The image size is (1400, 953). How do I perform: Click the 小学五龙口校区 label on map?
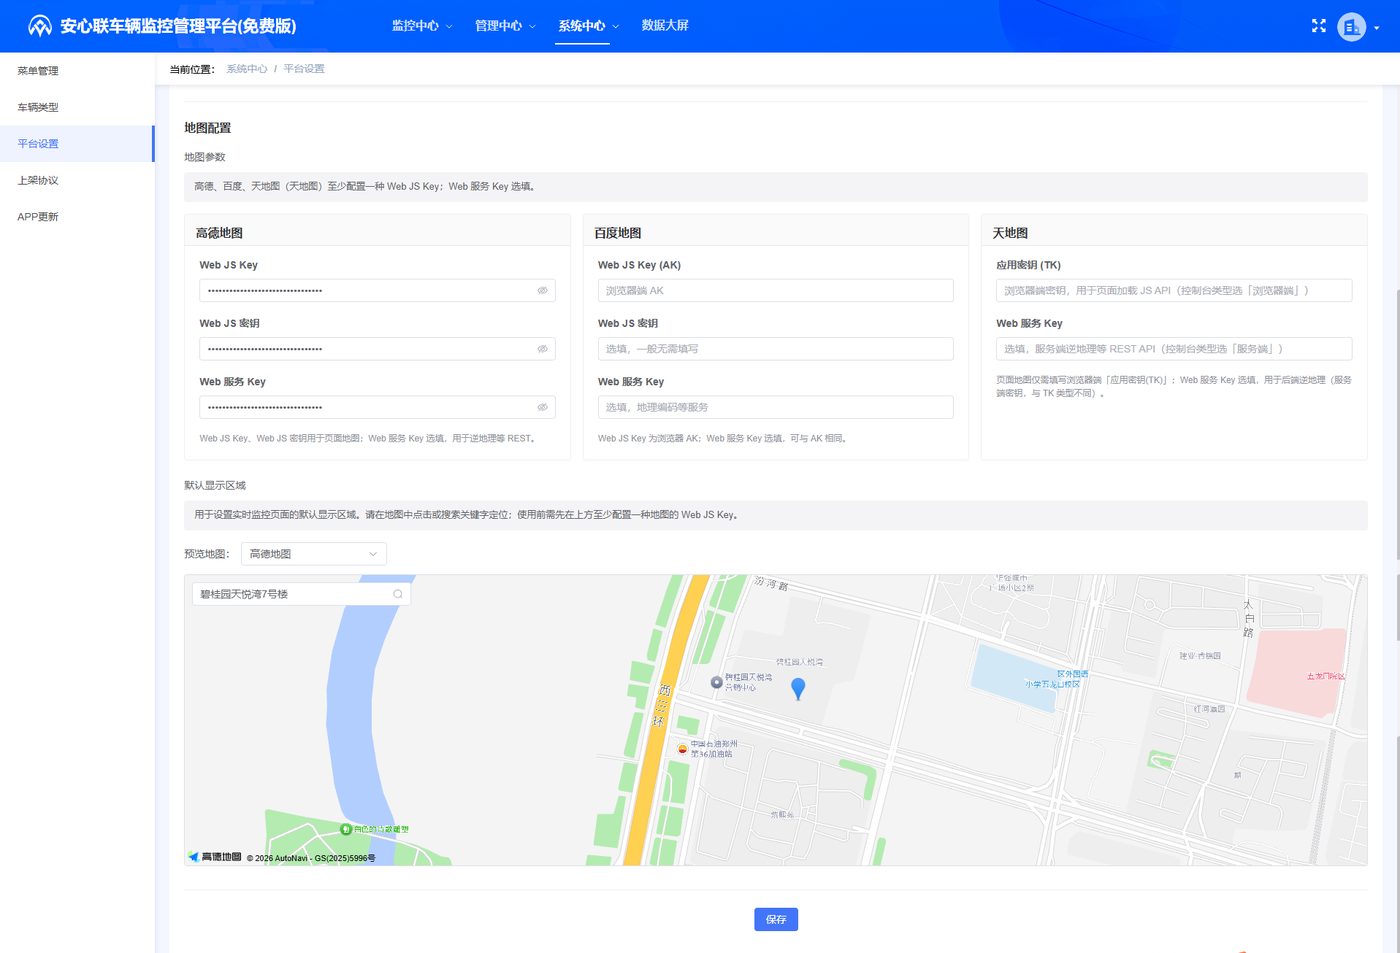(1052, 684)
